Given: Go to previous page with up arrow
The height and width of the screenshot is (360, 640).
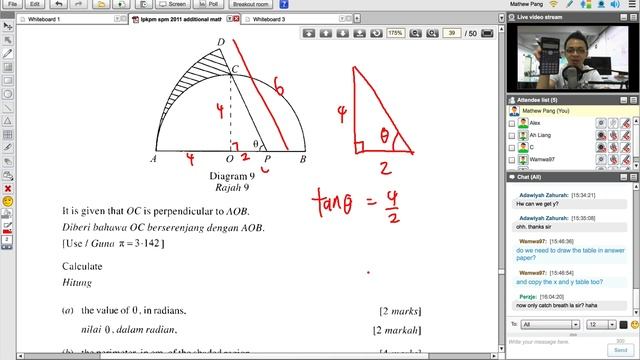Looking at the screenshot, I should [325, 33].
